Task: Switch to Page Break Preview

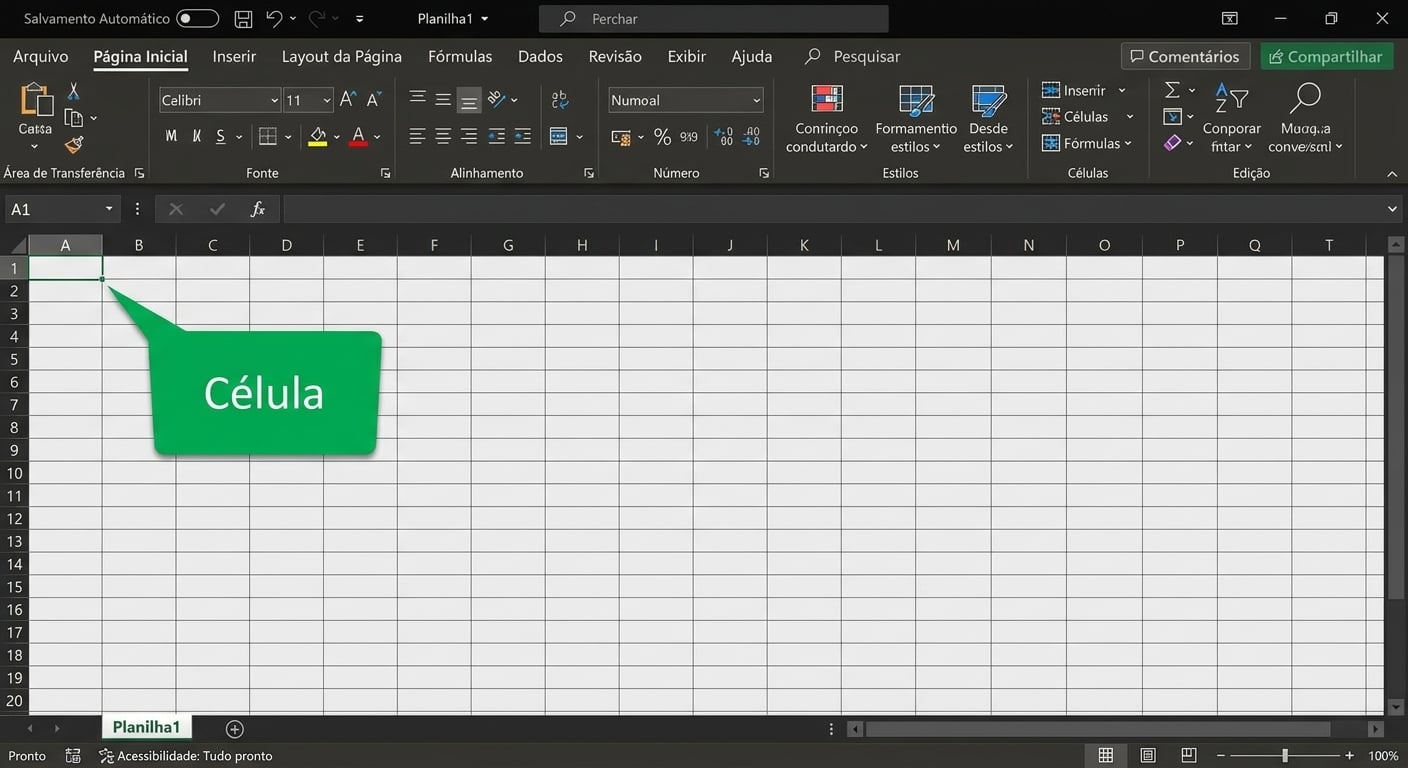Action: 1189,755
